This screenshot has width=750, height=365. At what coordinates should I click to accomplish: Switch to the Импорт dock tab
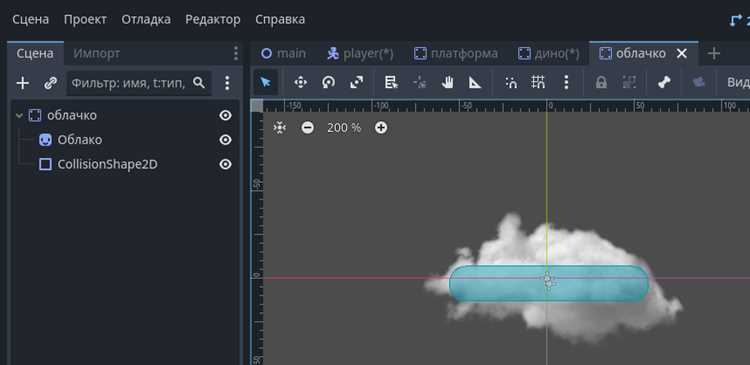(97, 54)
